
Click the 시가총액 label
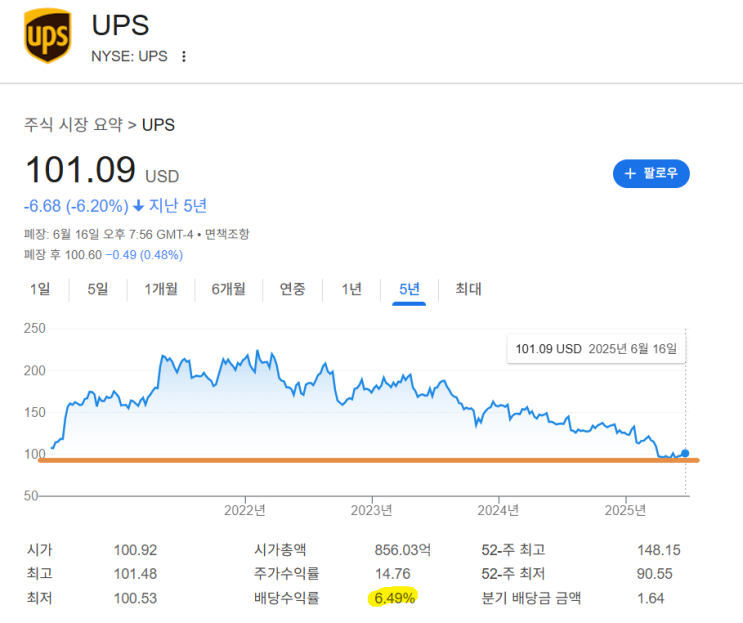pos(280,550)
